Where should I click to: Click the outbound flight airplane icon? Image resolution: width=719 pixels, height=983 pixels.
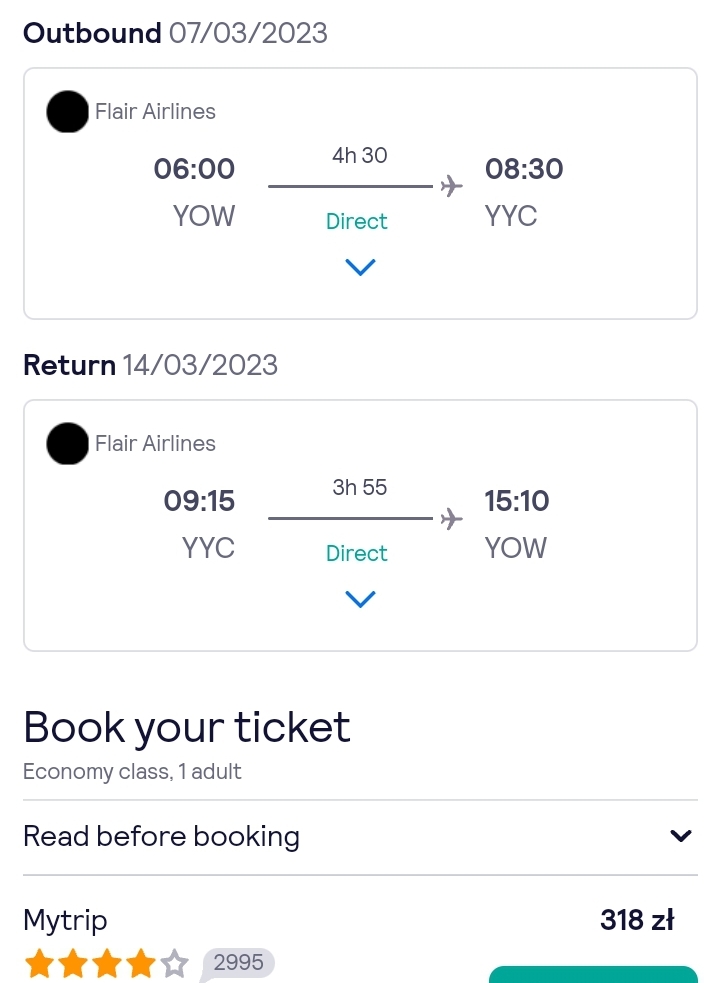pyautogui.click(x=451, y=186)
